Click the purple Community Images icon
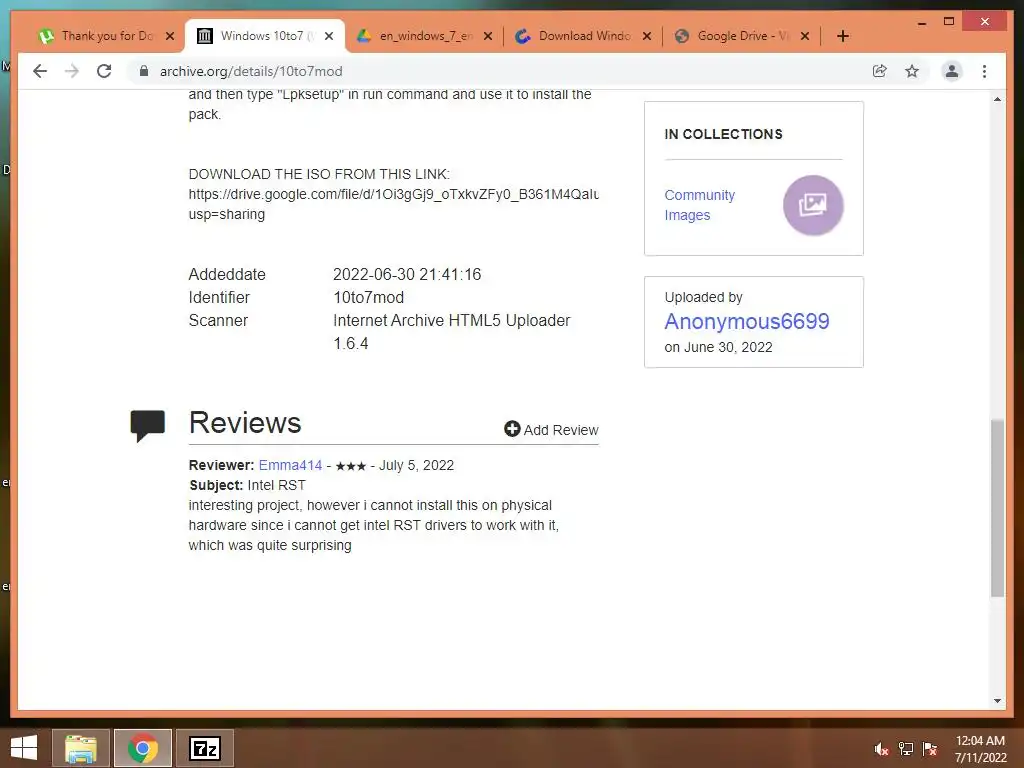The height and width of the screenshot is (768, 1024). pos(813,205)
